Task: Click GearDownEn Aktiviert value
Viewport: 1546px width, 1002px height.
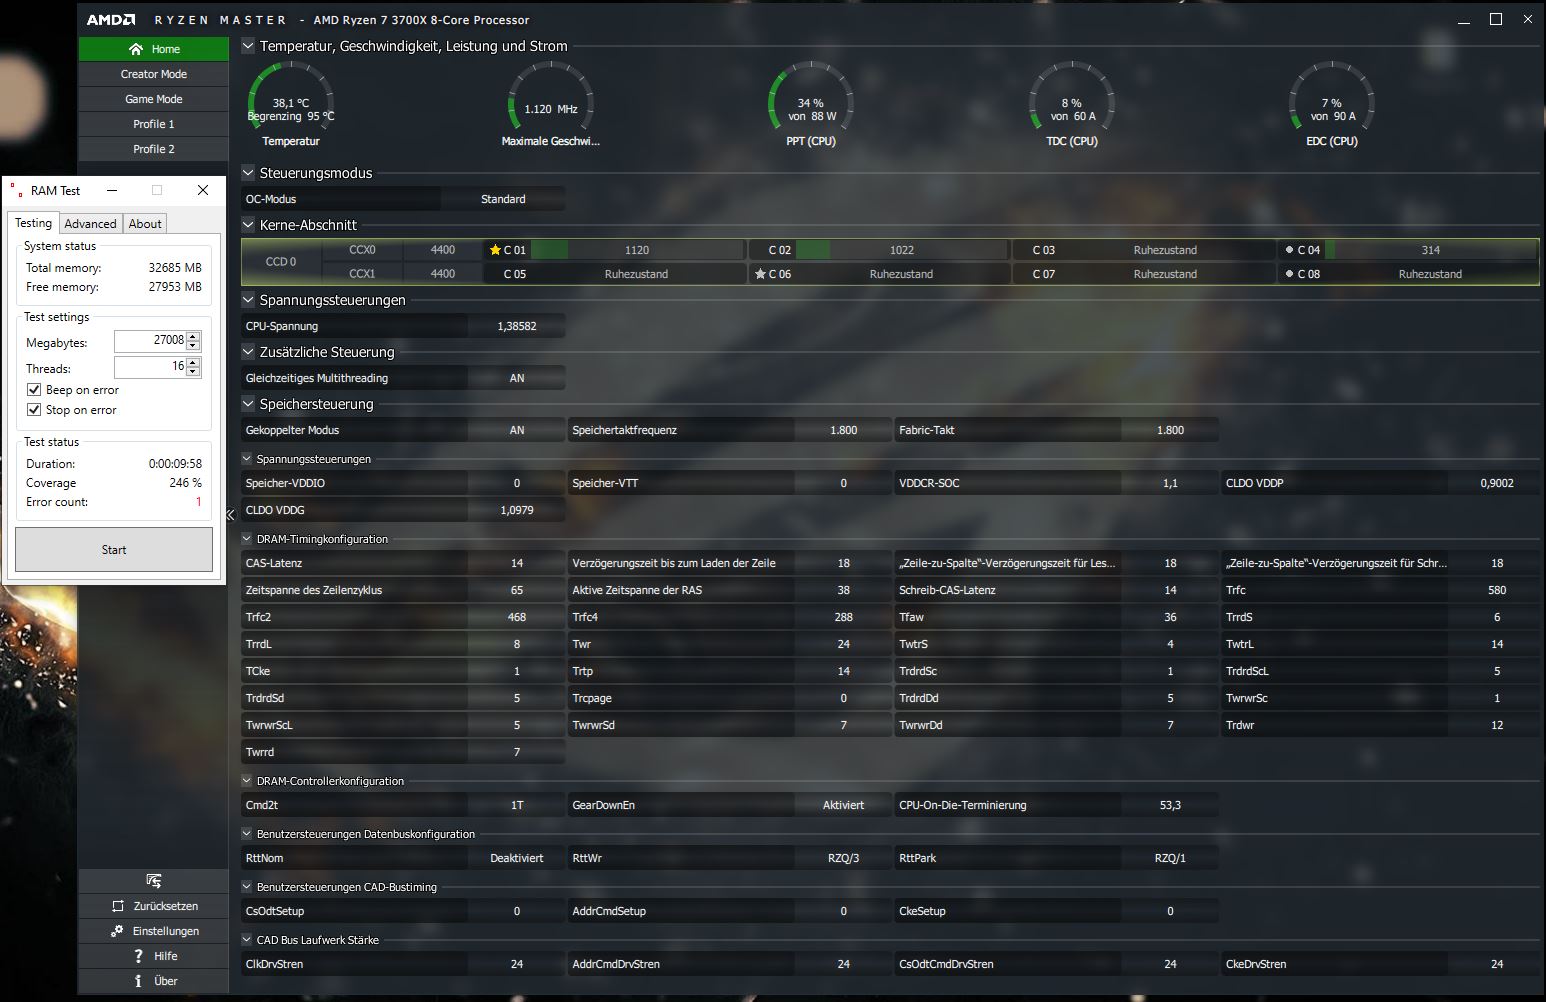Action: (843, 805)
